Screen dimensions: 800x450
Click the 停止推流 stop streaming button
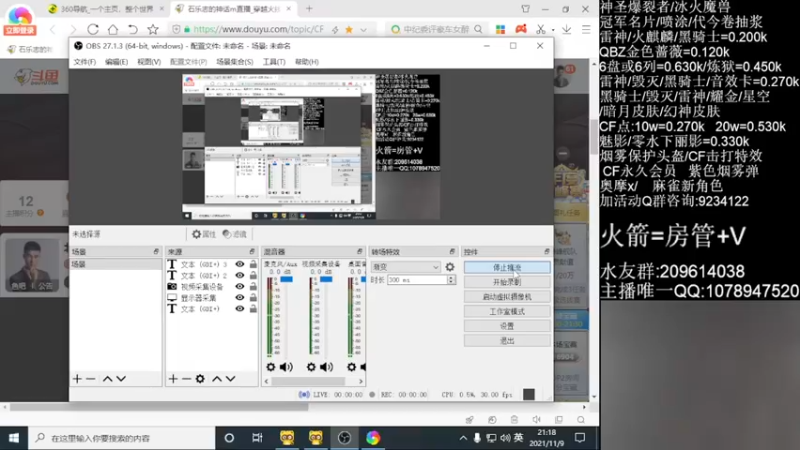point(507,267)
